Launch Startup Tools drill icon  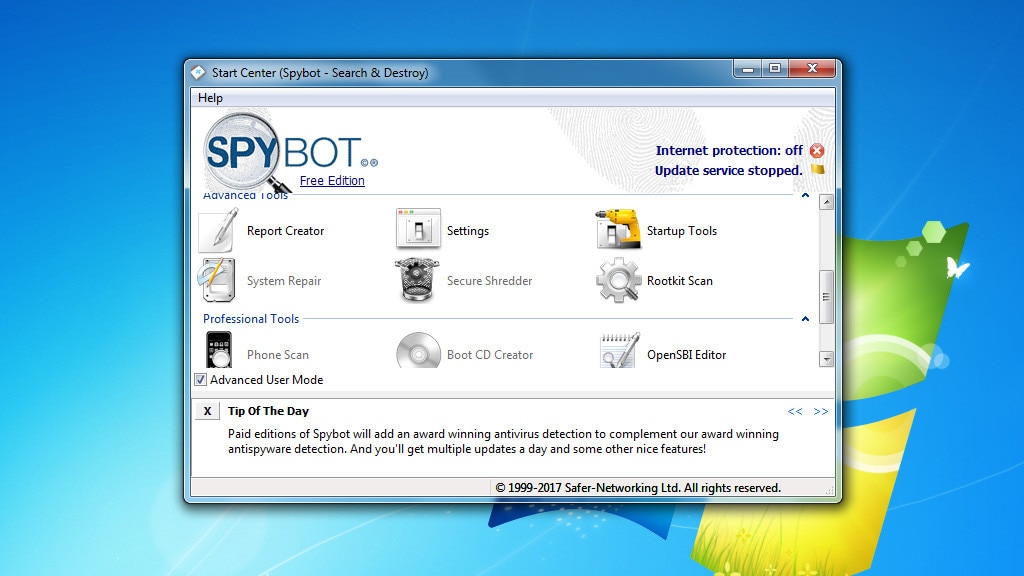618,229
